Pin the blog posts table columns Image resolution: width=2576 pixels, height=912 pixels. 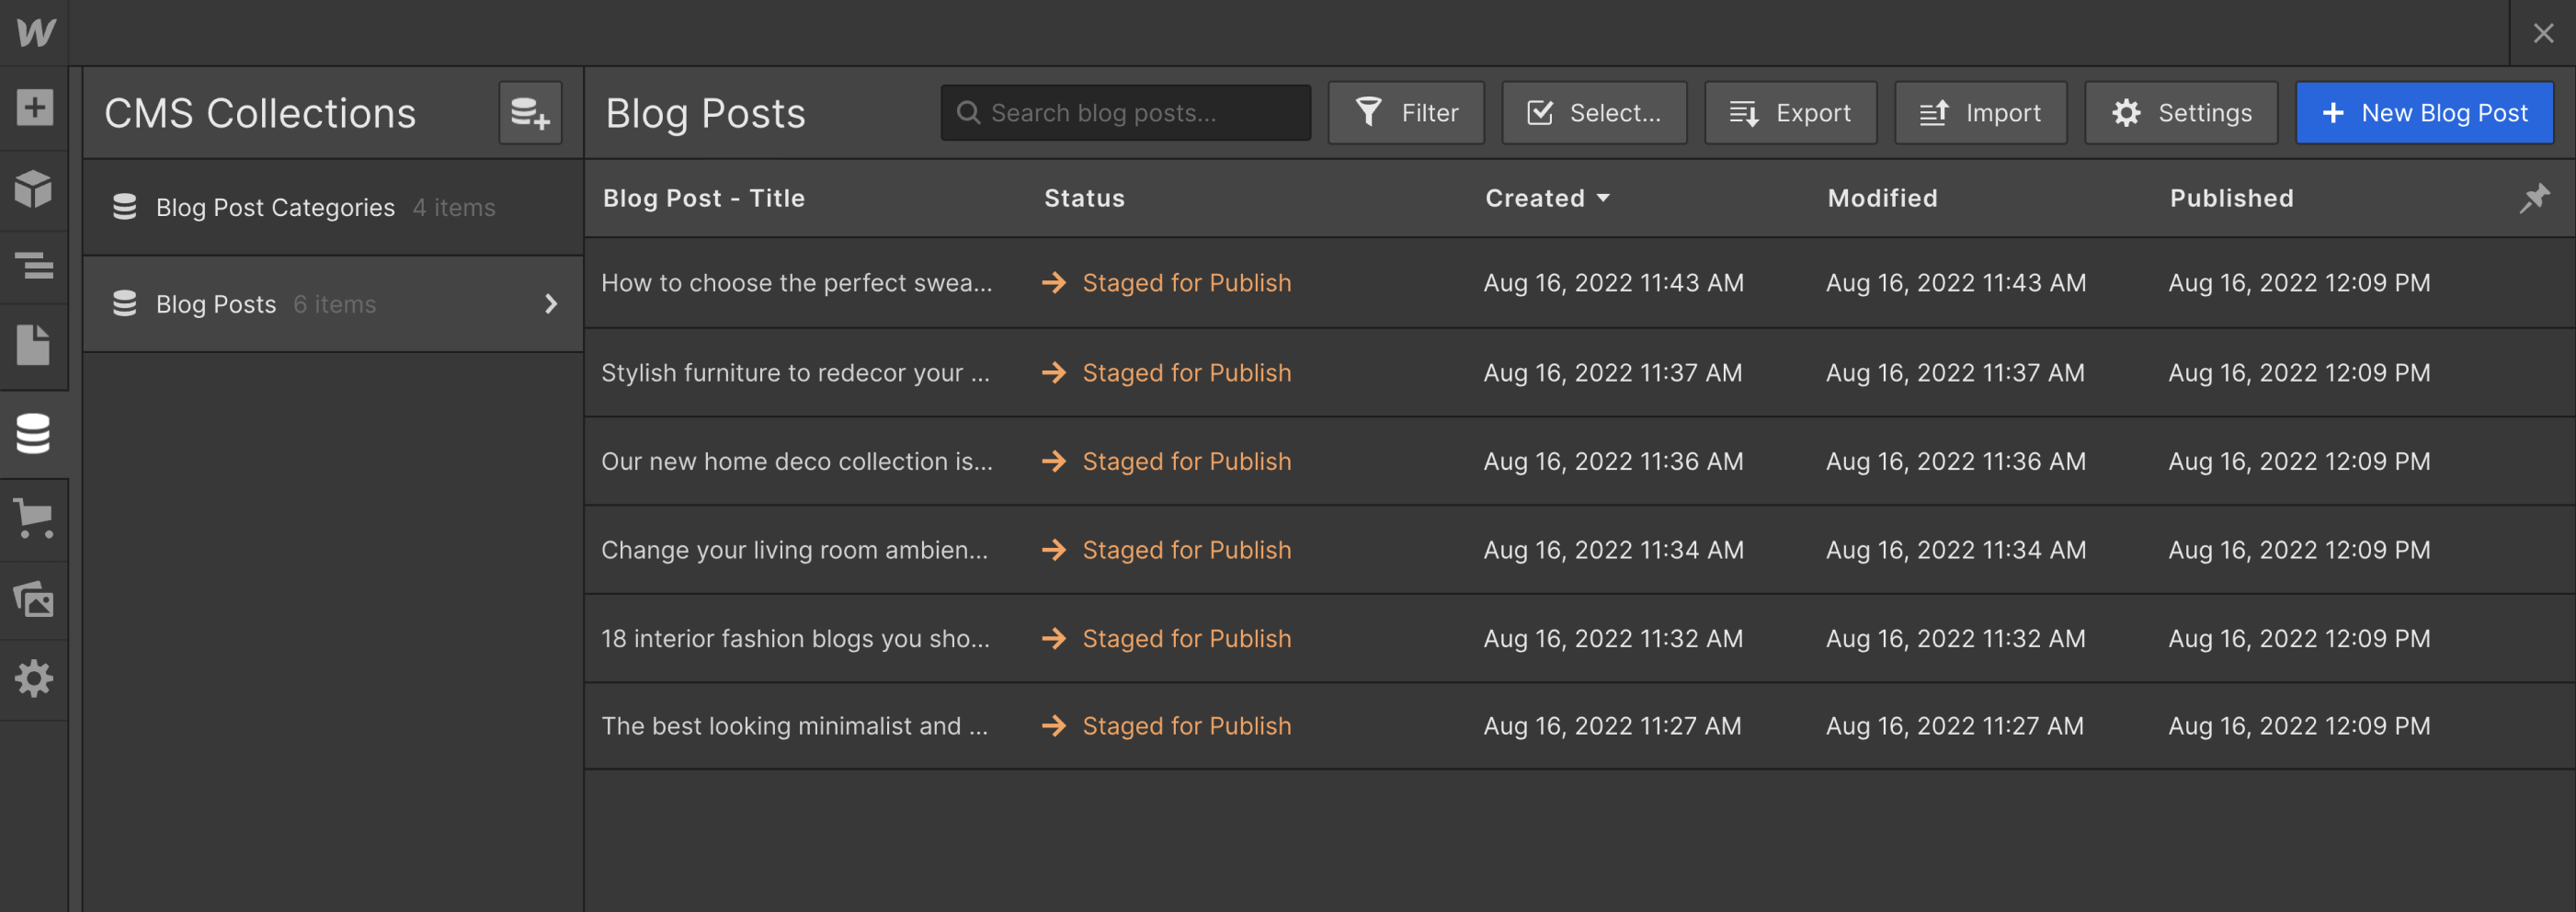2534,198
